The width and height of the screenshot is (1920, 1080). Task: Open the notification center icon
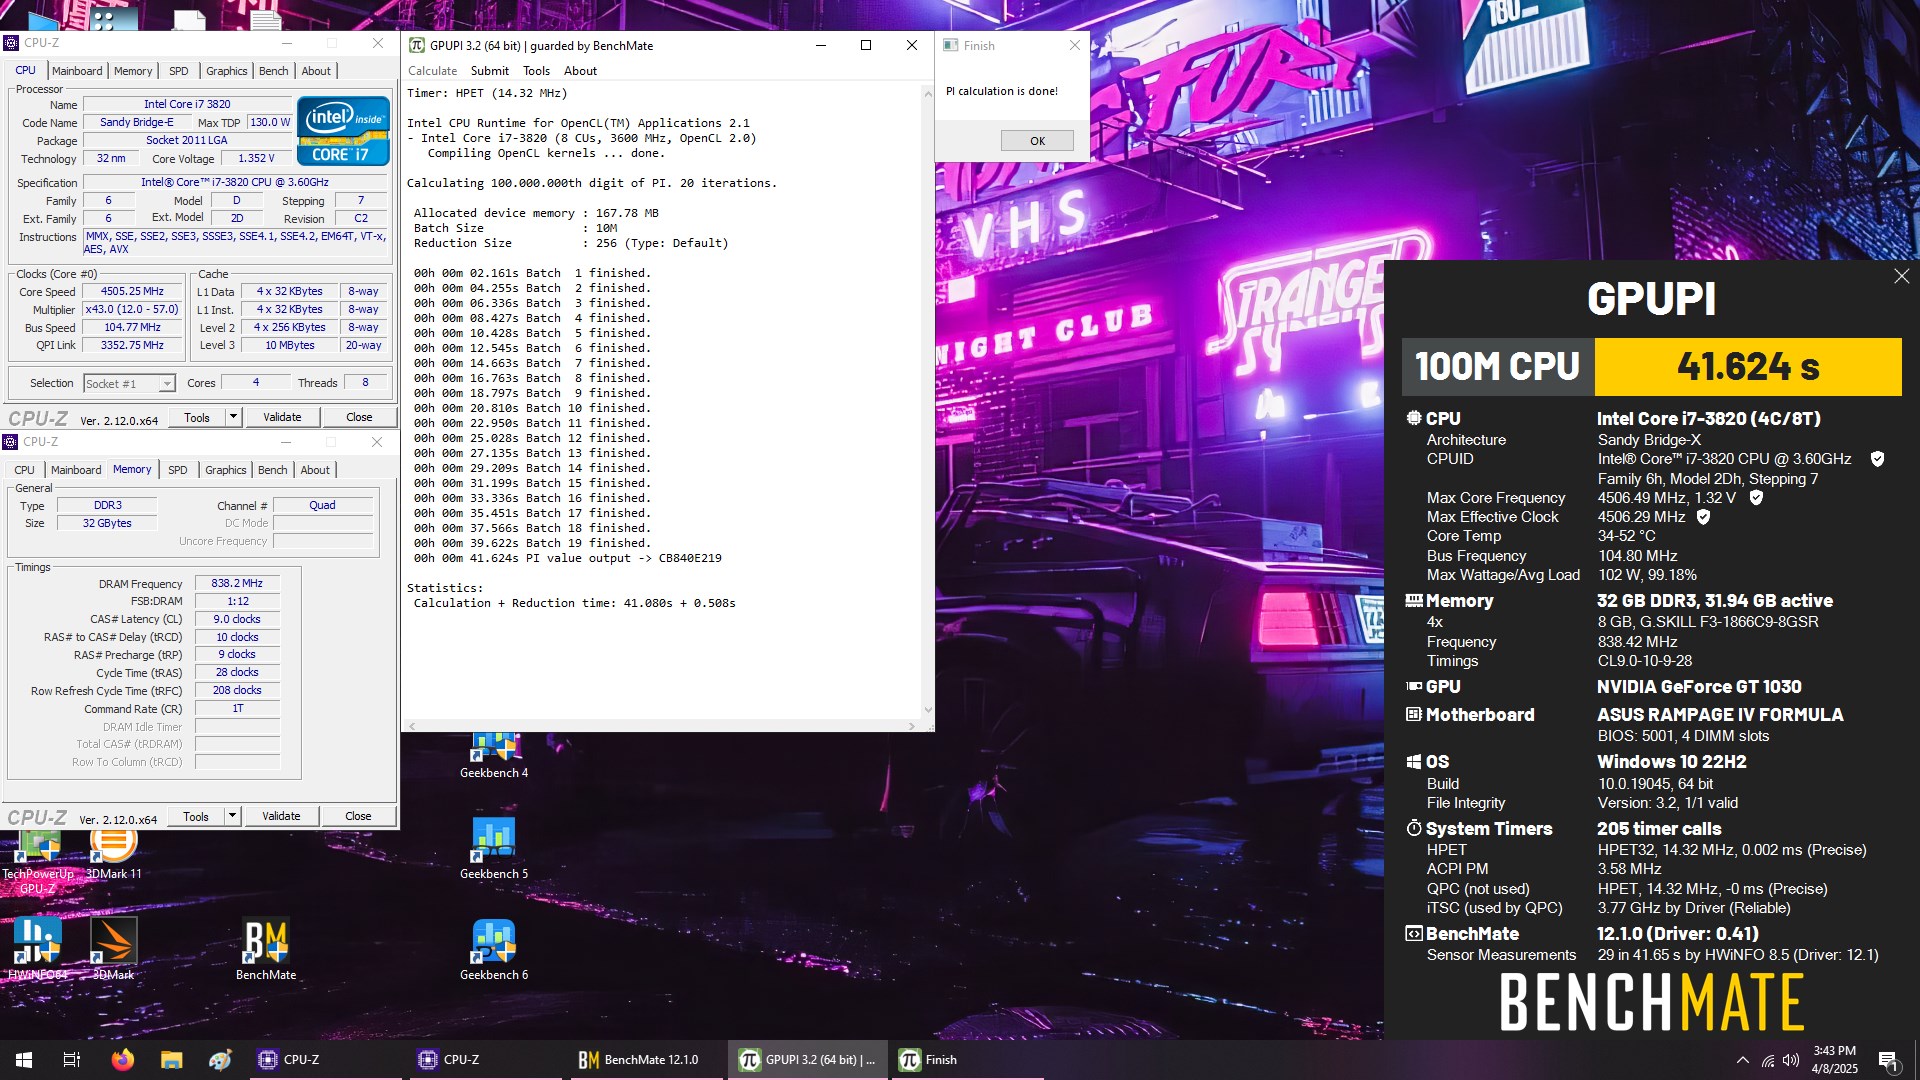1888,1060
